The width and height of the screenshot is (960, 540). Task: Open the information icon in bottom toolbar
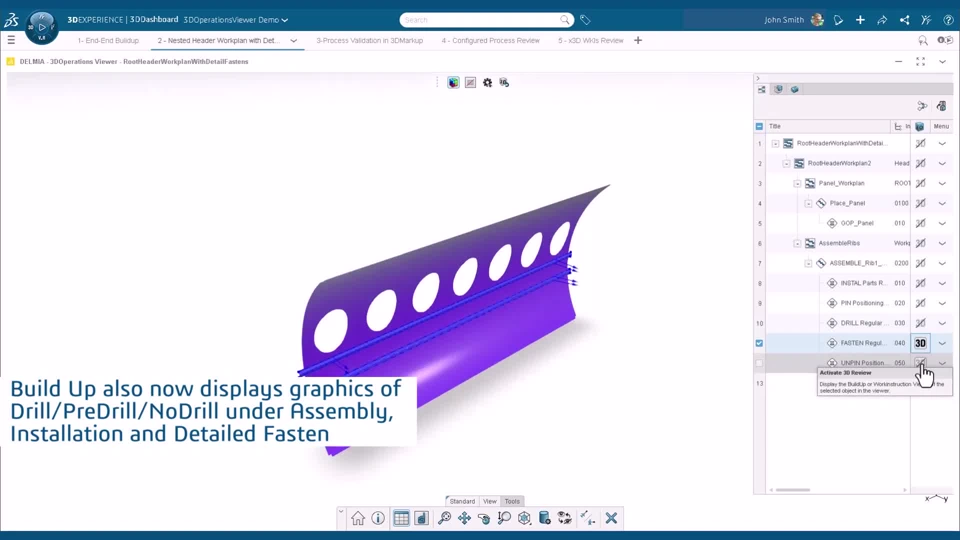tap(378, 518)
